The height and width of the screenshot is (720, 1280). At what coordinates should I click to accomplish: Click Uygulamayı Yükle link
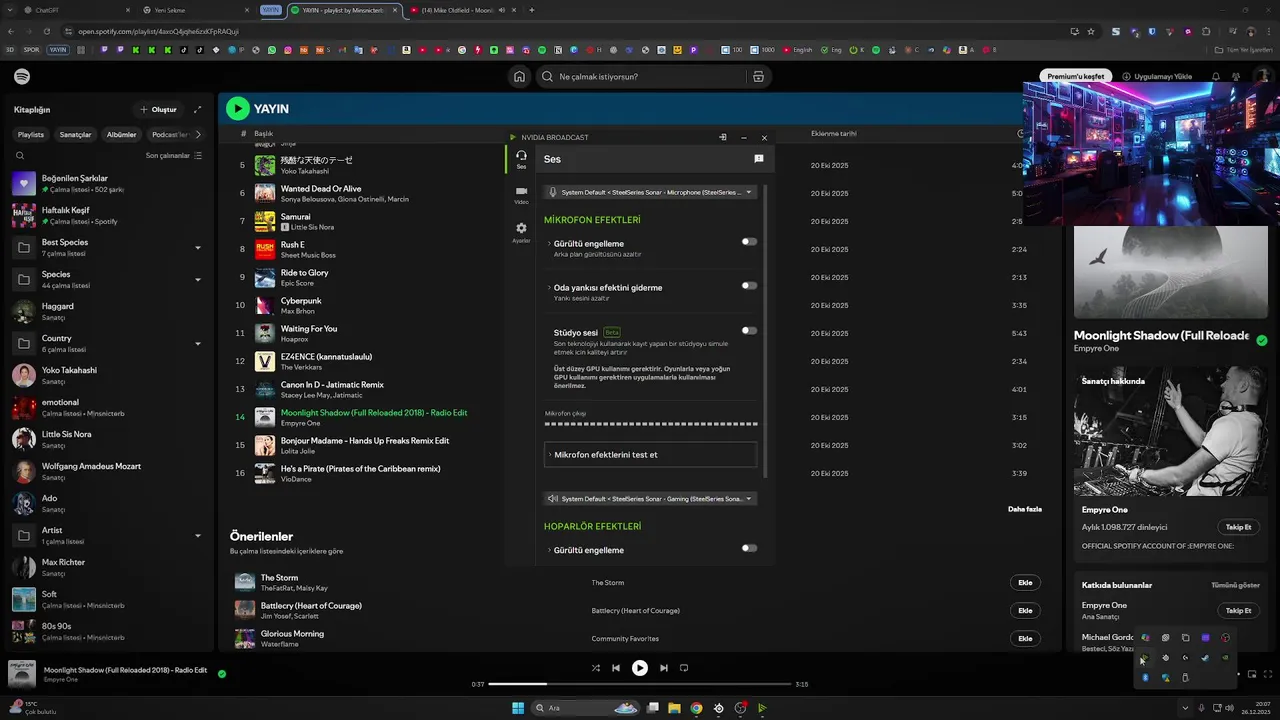pyautogui.click(x=1157, y=76)
